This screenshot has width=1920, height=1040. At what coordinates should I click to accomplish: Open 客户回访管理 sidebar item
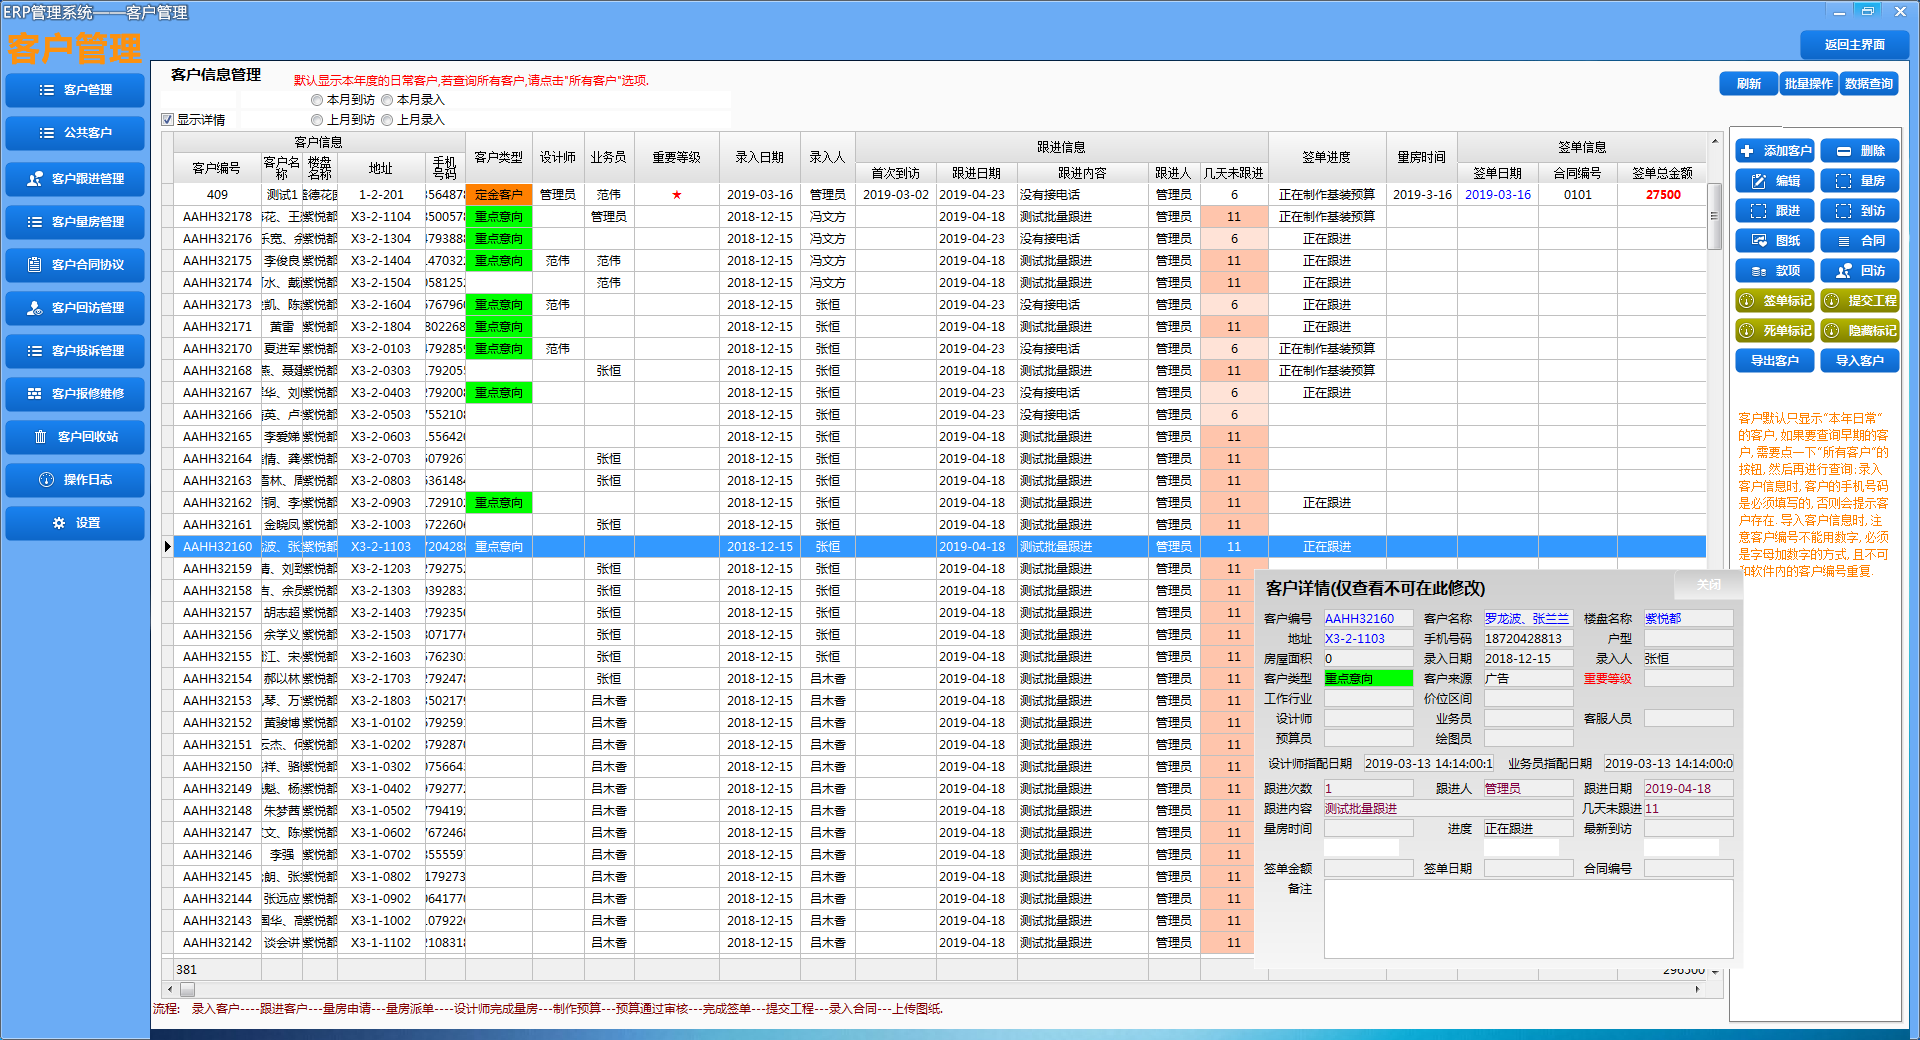[x=75, y=308]
